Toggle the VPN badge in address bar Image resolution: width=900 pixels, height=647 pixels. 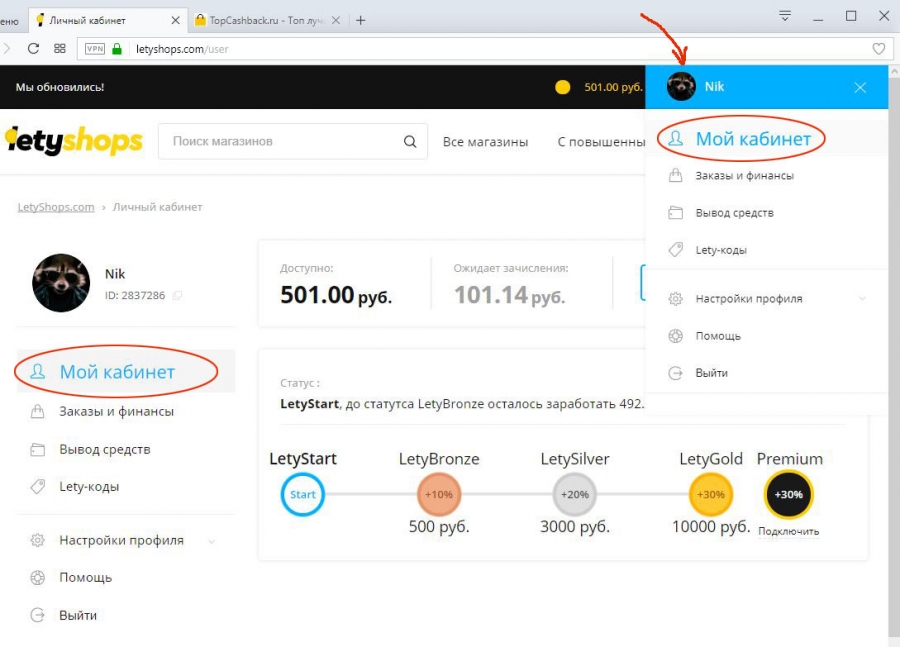95,49
